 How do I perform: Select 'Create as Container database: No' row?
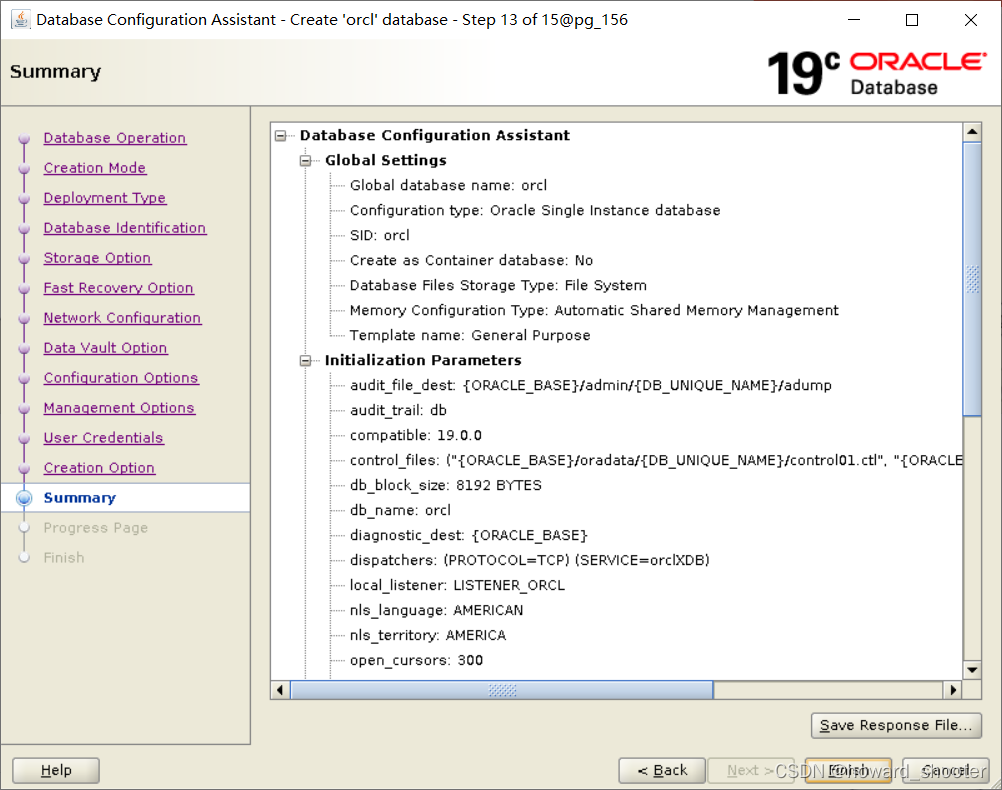point(471,260)
